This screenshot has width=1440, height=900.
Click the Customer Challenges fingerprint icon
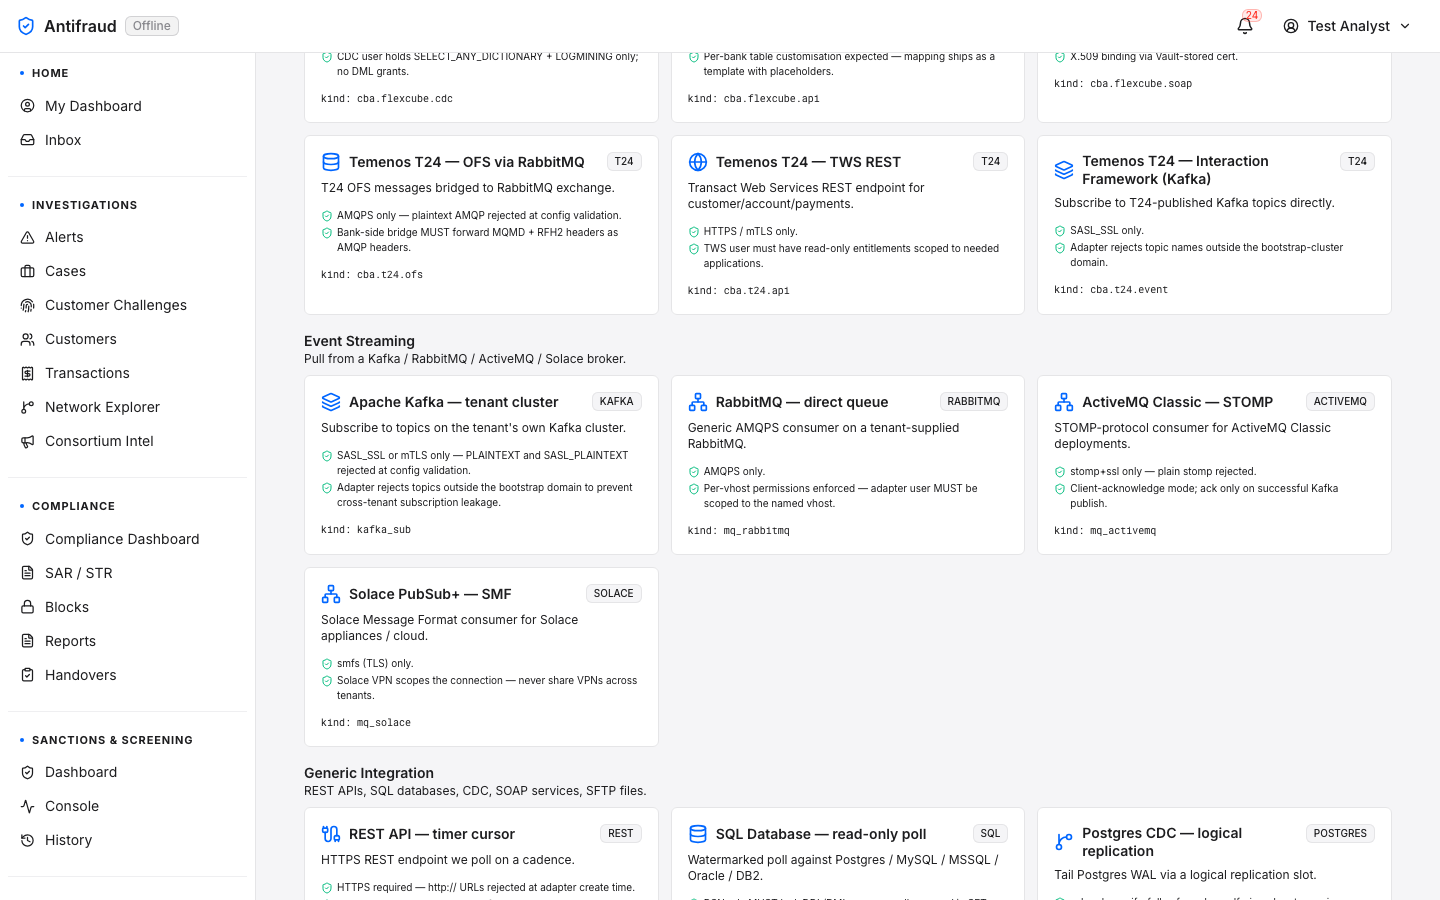click(28, 305)
